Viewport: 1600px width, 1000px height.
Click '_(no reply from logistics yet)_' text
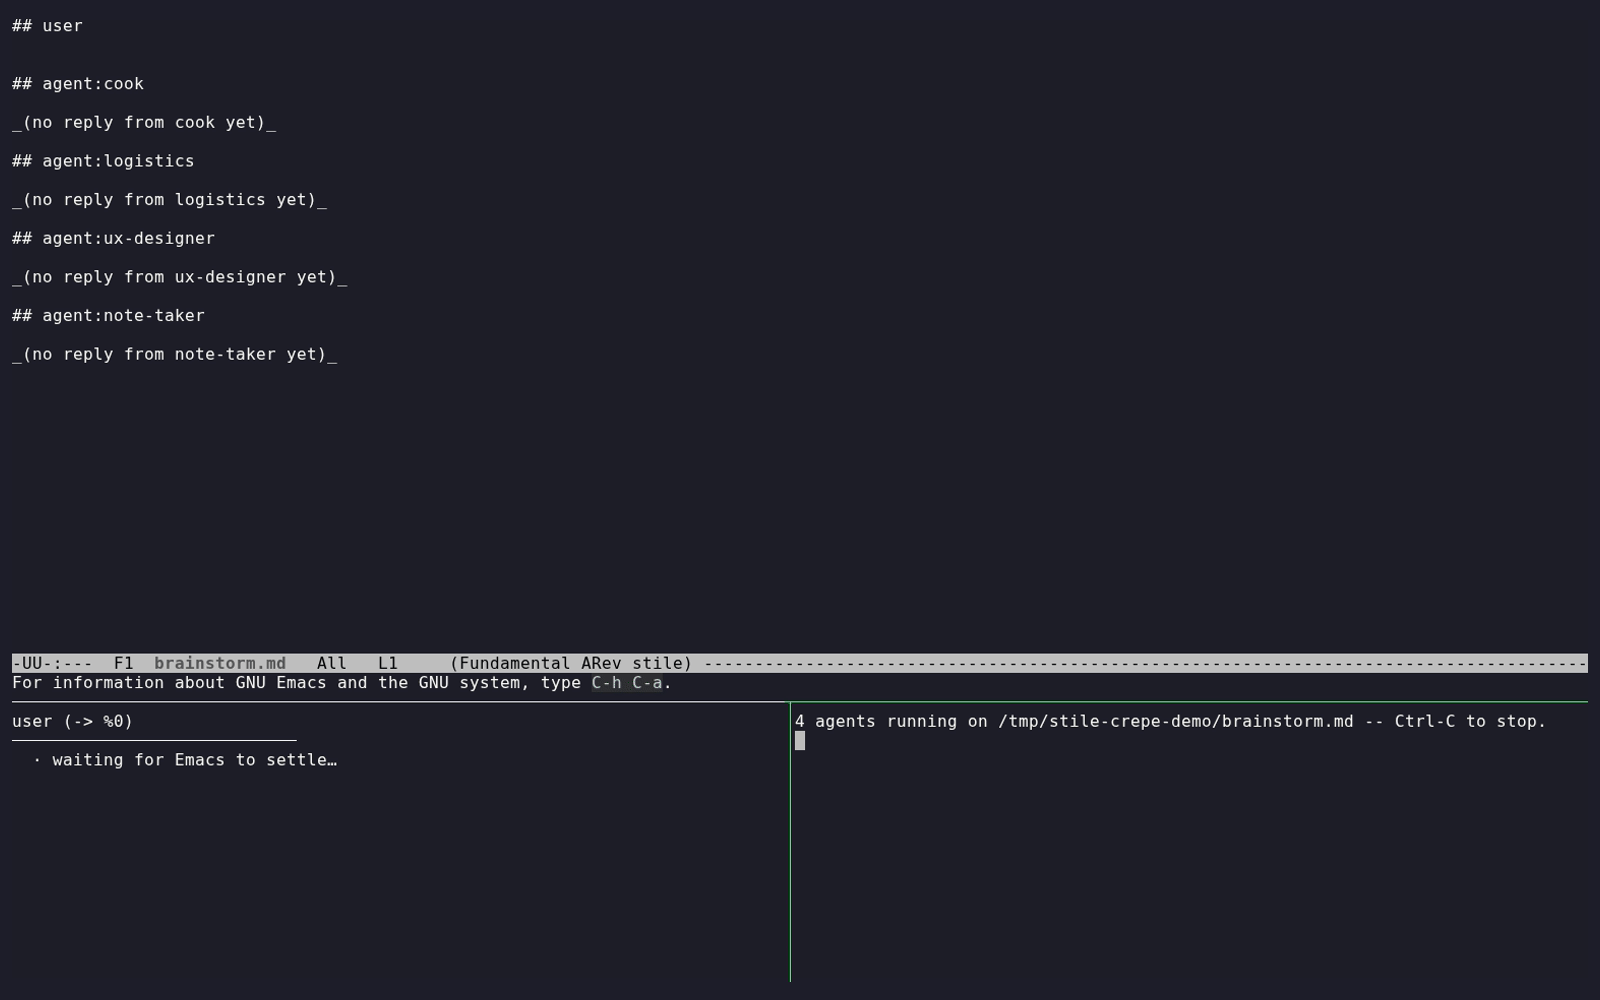pos(169,200)
